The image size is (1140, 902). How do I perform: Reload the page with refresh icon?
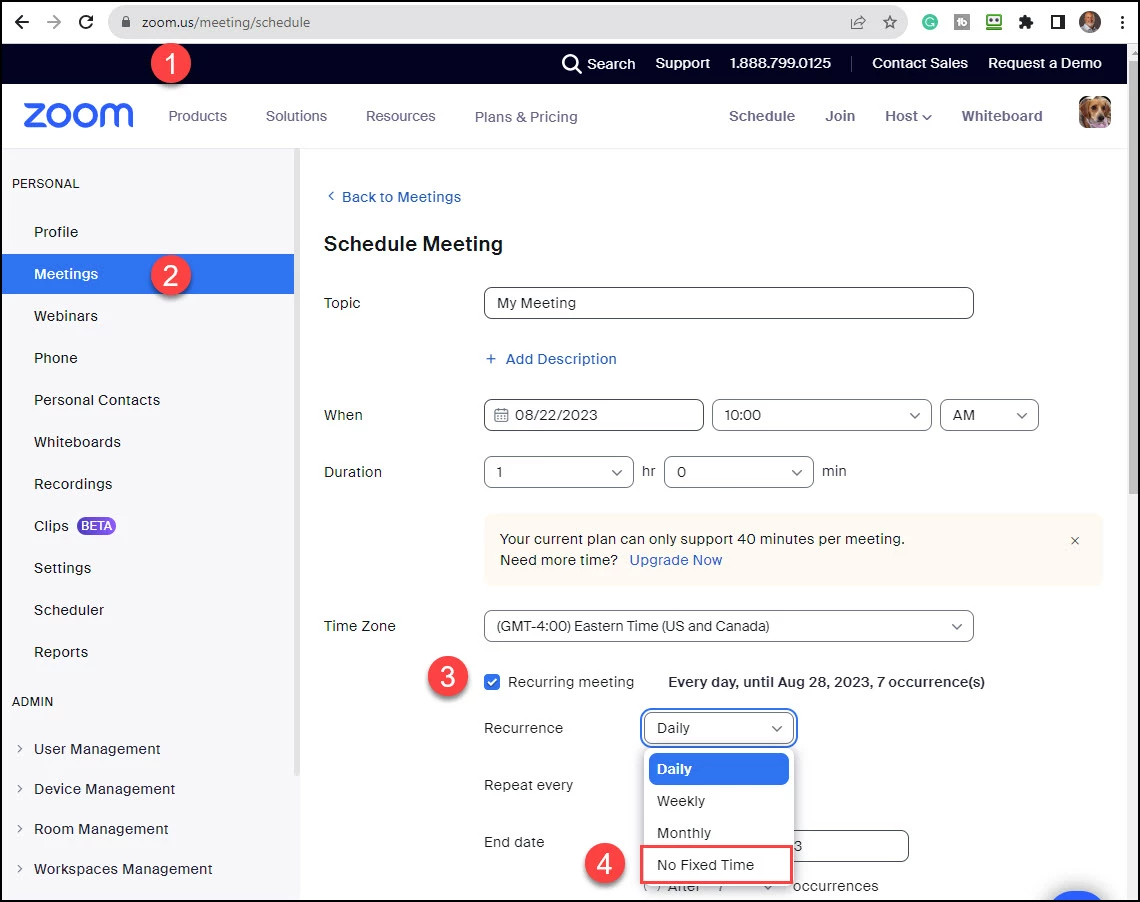point(86,22)
